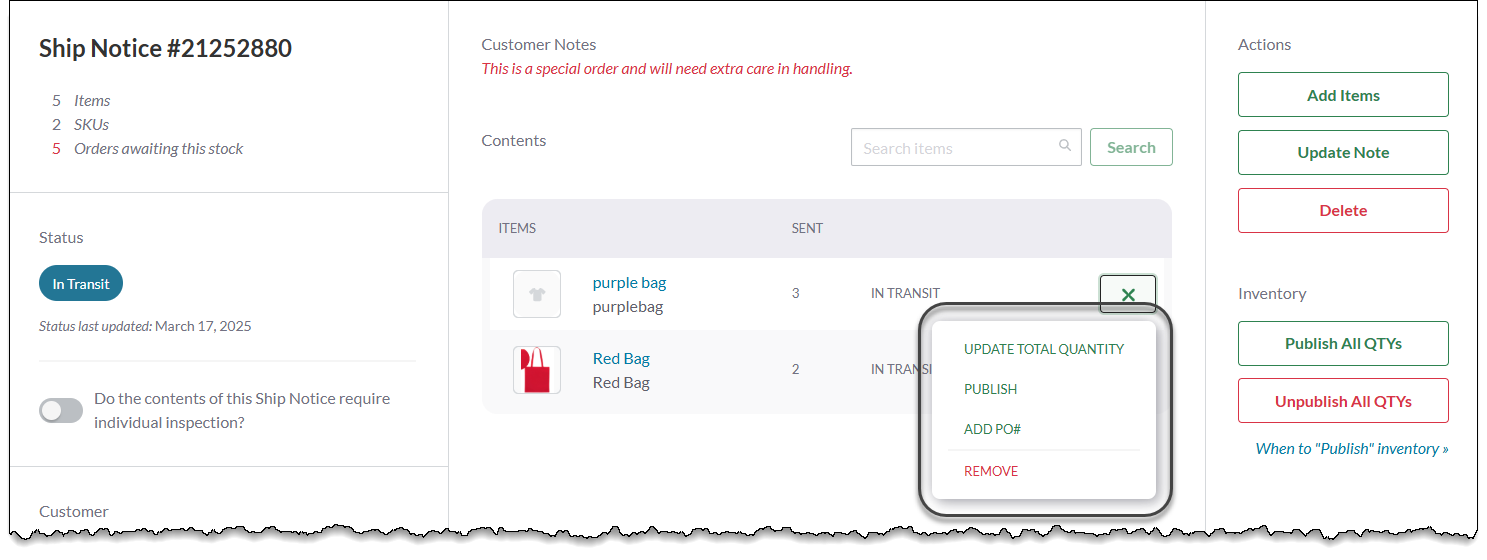Image resolution: width=1487 pixels, height=560 pixels.
Task: Select Publish in the item menu
Action: (990, 389)
